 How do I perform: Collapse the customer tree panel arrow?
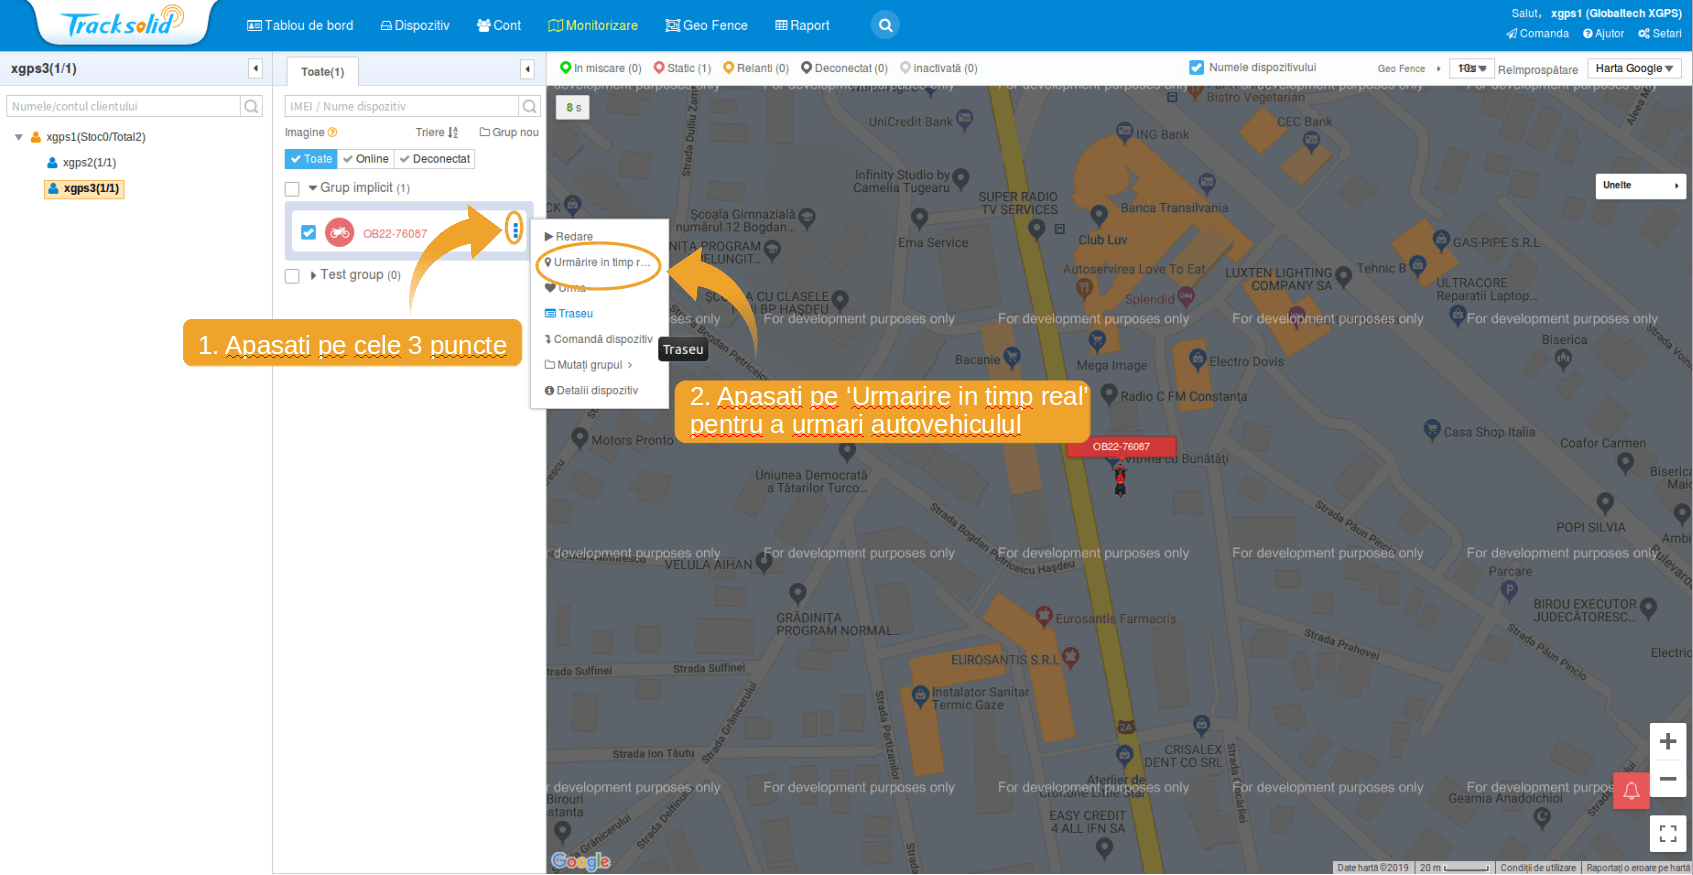256,68
